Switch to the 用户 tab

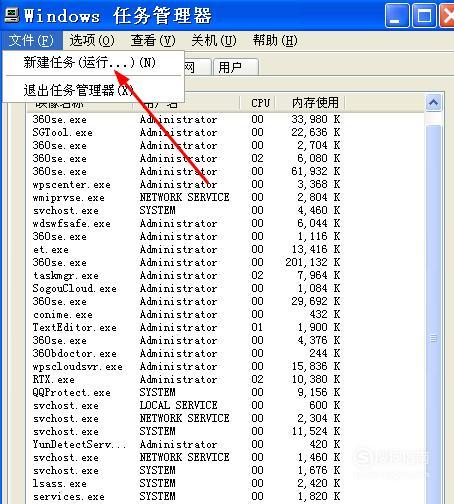click(x=235, y=67)
